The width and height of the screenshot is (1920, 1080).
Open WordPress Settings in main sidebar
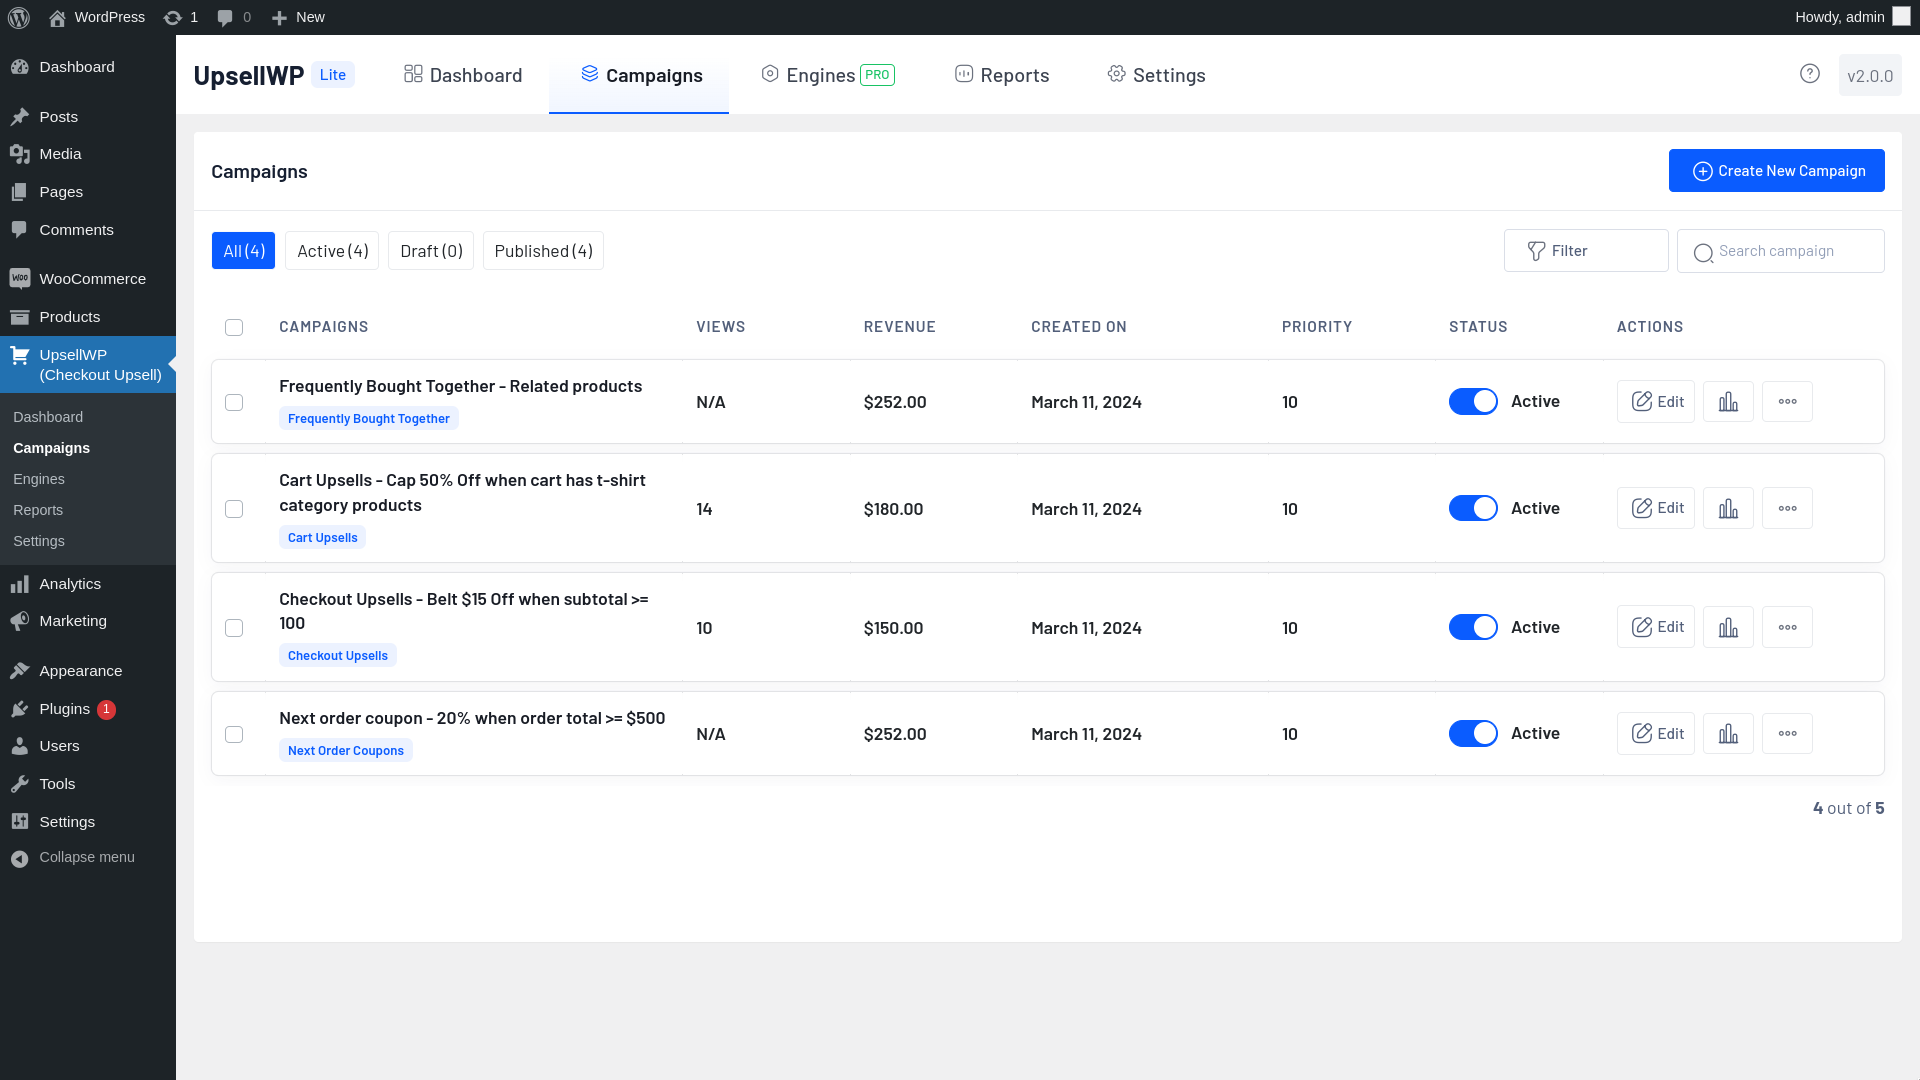click(88, 822)
